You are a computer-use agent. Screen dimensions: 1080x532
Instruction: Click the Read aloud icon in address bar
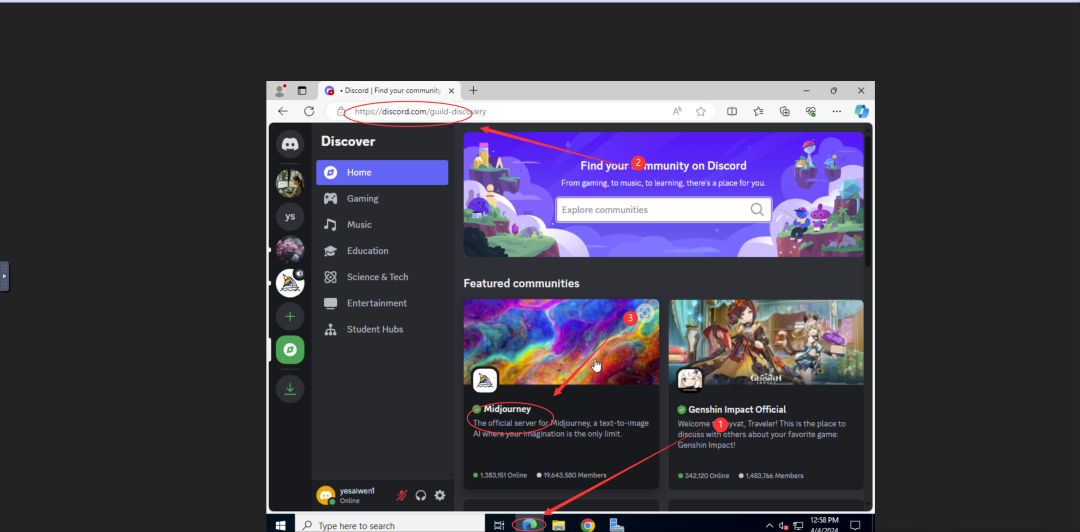click(677, 111)
